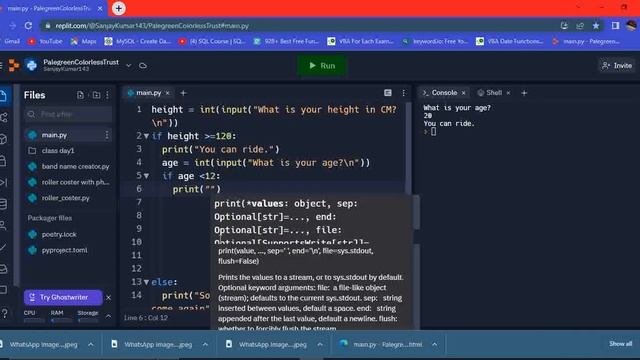The height and width of the screenshot is (360, 640).
Task: Expand options for first WhatsApp Image download
Action: pos(91,344)
